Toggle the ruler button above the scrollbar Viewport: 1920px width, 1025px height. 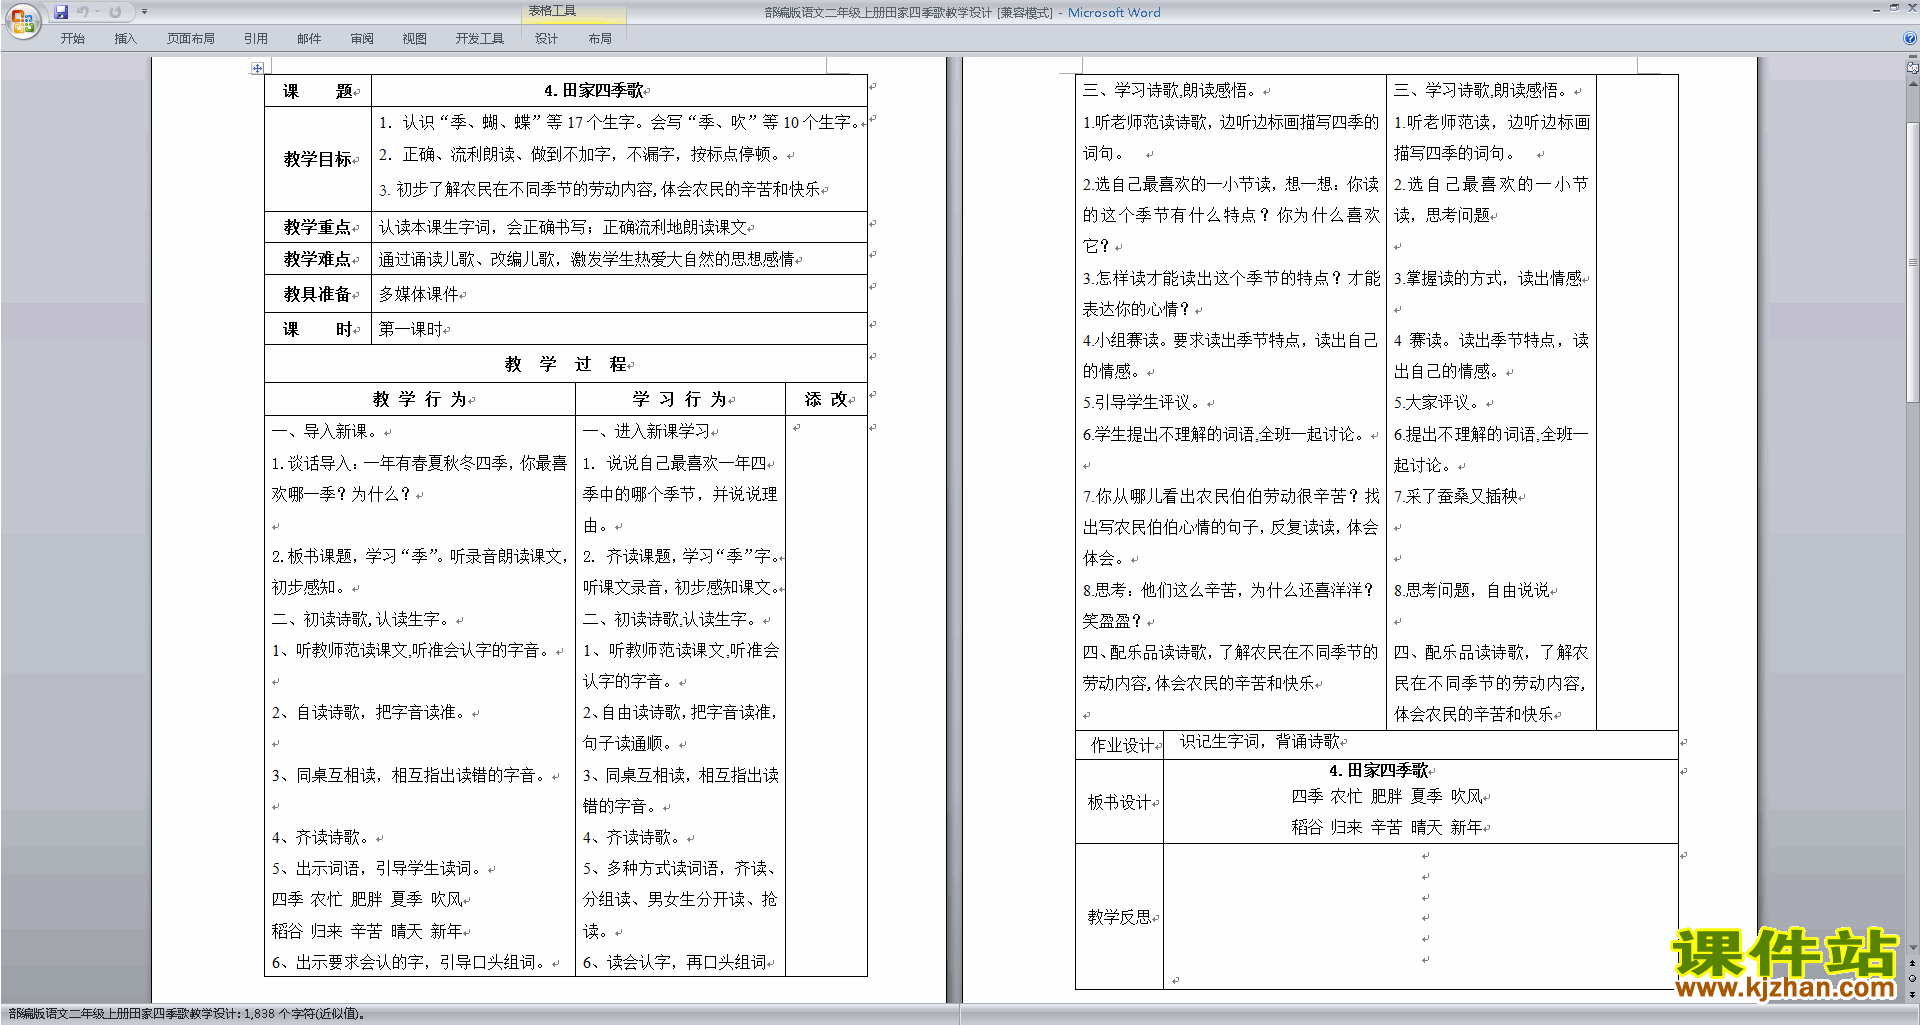point(1913,68)
